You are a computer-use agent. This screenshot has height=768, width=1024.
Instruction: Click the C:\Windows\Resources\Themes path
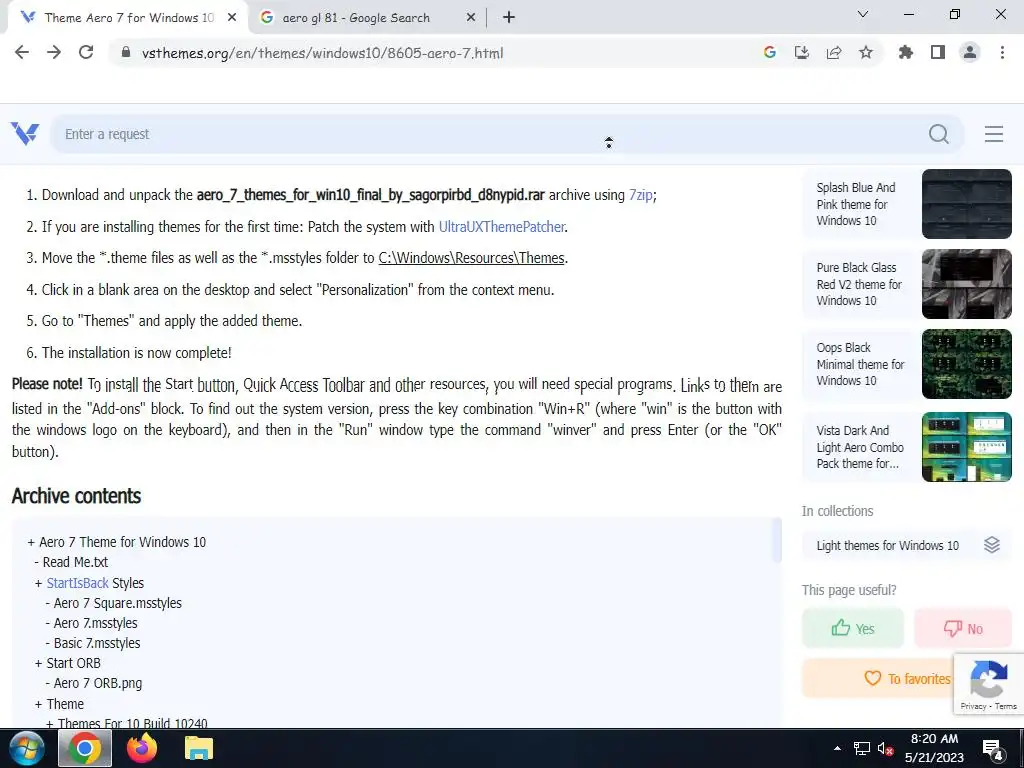coord(472,258)
